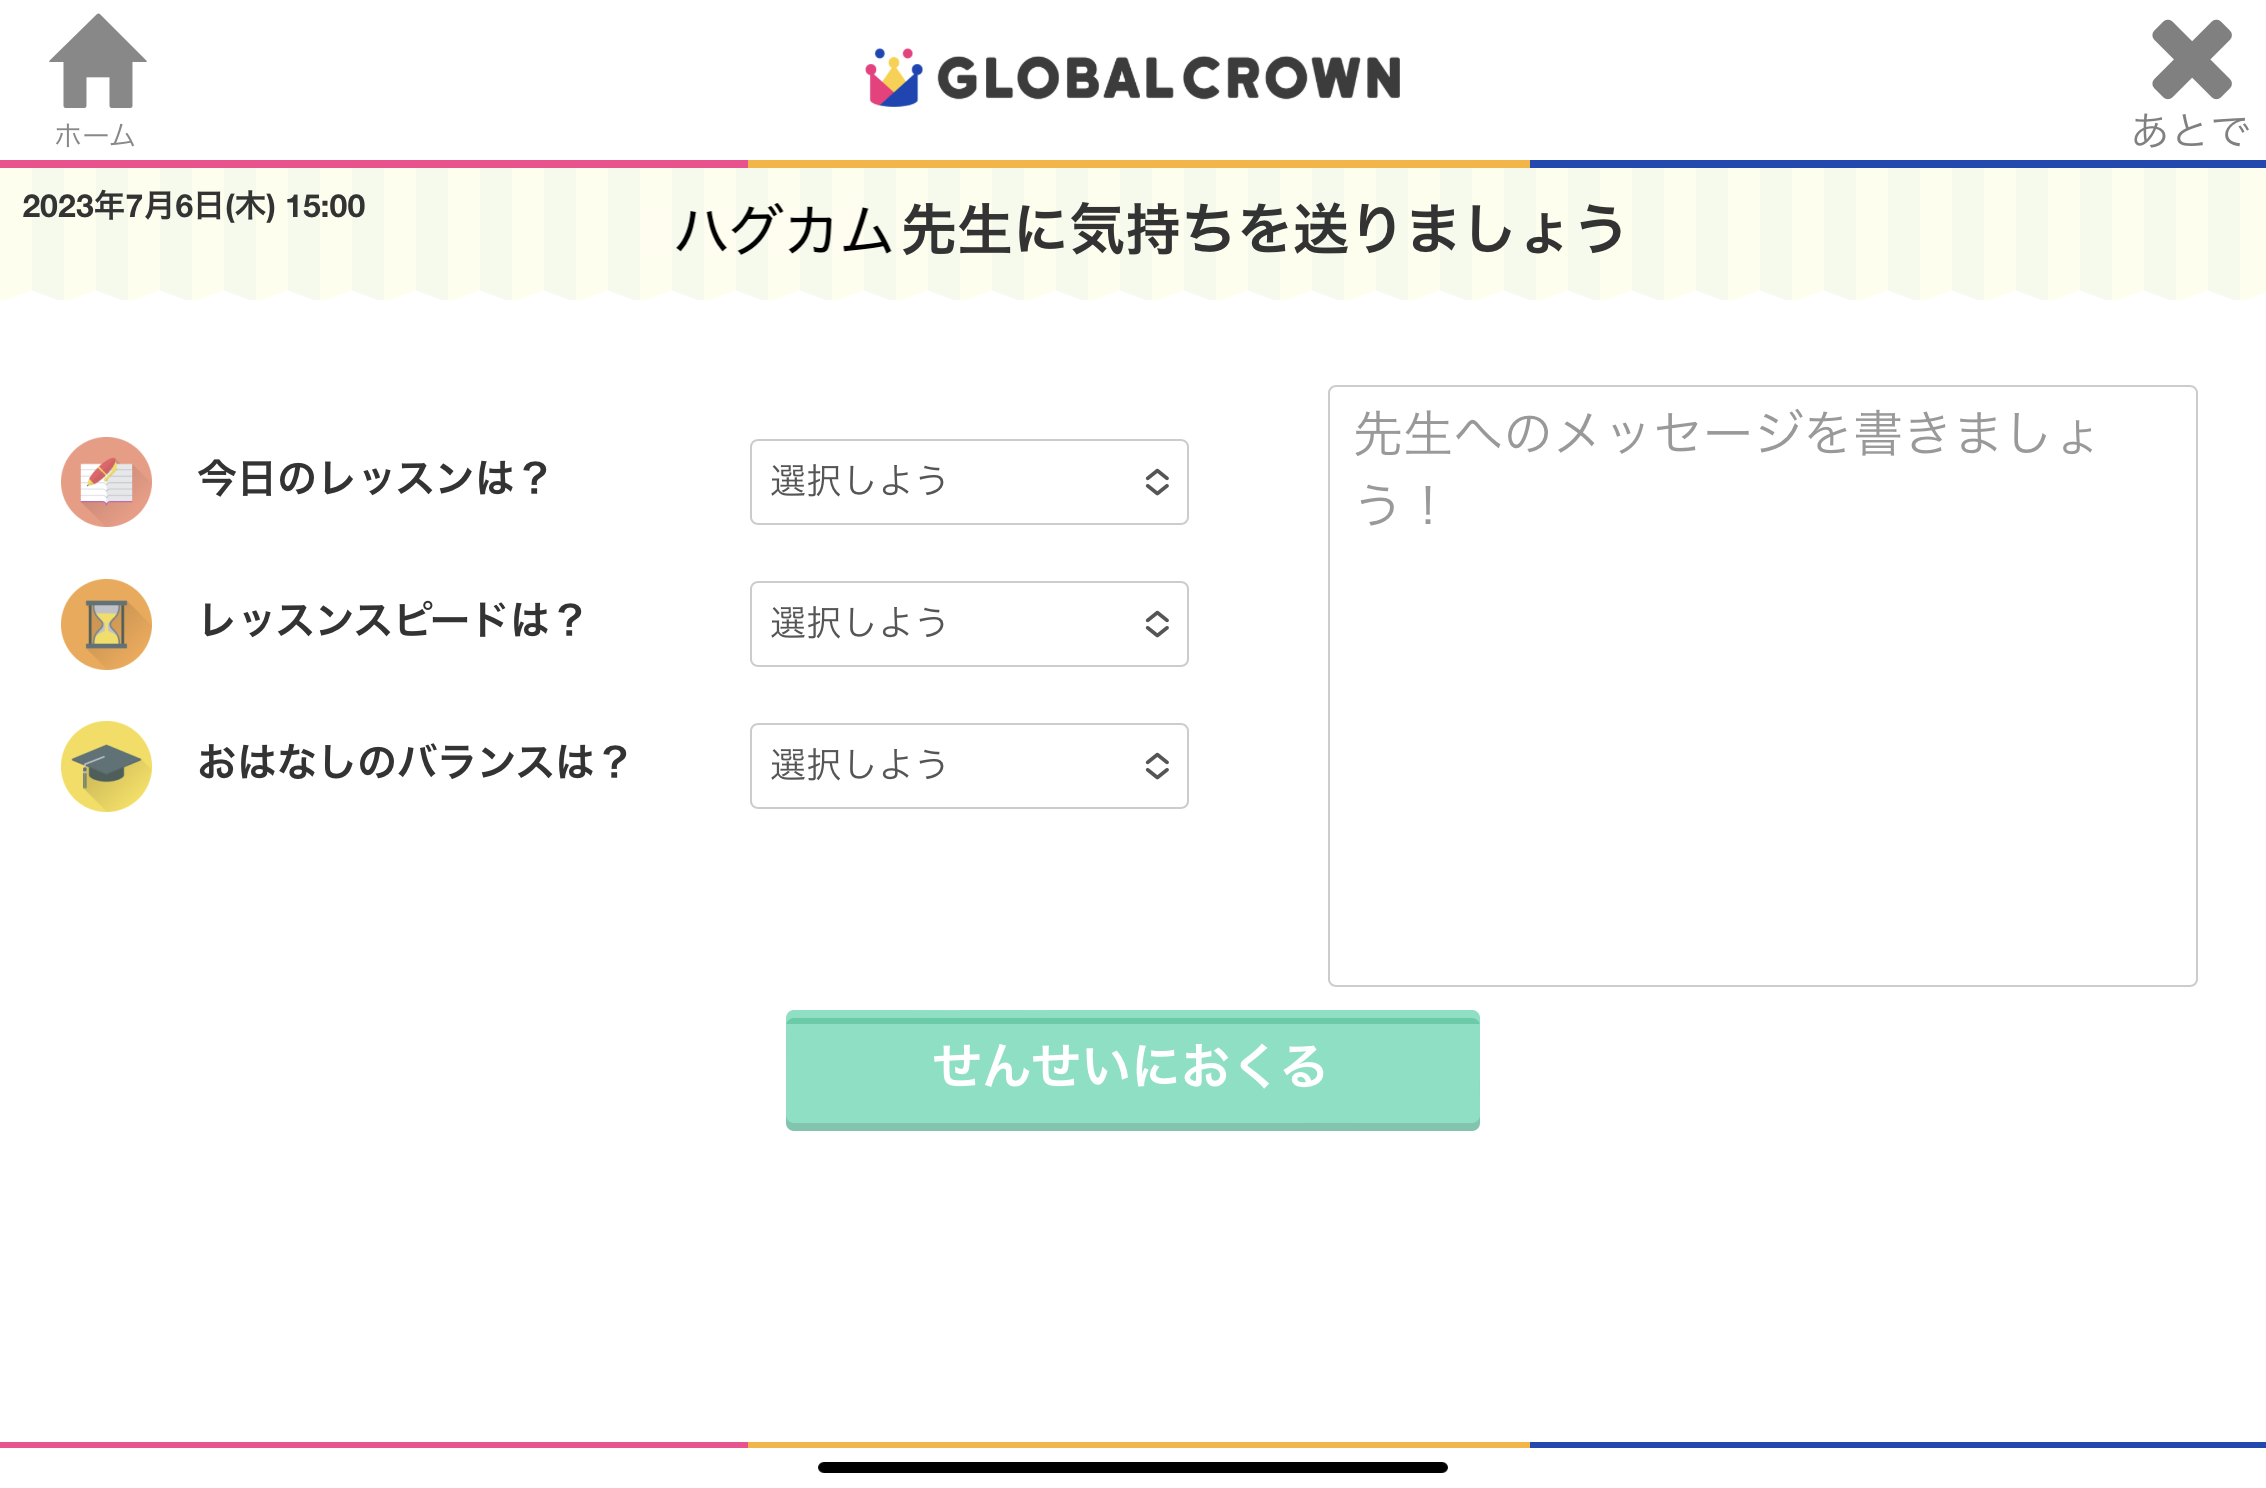
Task: Click the up-down chevron on today's lesson selector
Action: (x=1157, y=482)
